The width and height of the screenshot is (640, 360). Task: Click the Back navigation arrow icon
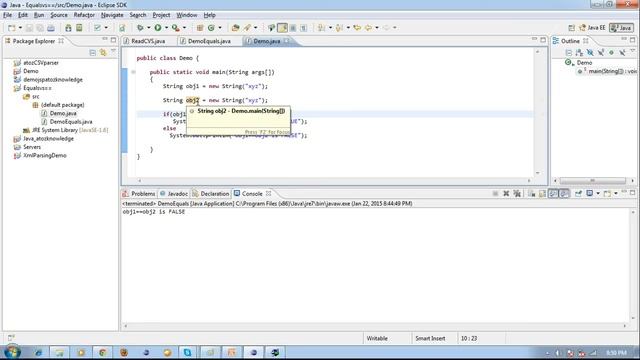(369, 28)
